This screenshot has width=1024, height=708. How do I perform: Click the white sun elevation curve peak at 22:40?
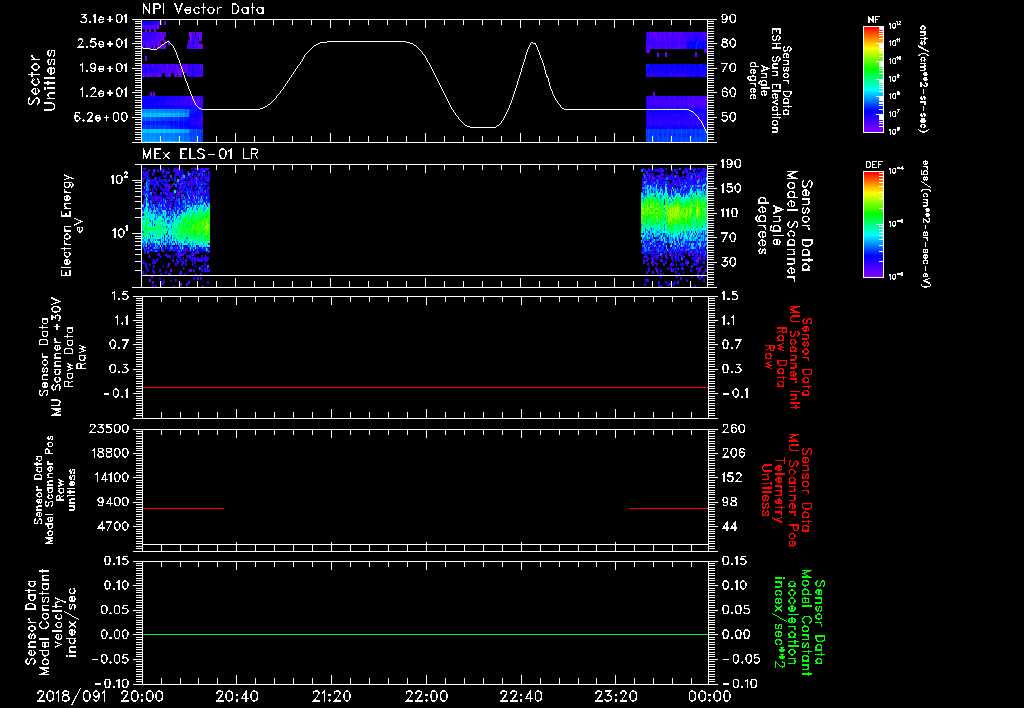click(533, 43)
